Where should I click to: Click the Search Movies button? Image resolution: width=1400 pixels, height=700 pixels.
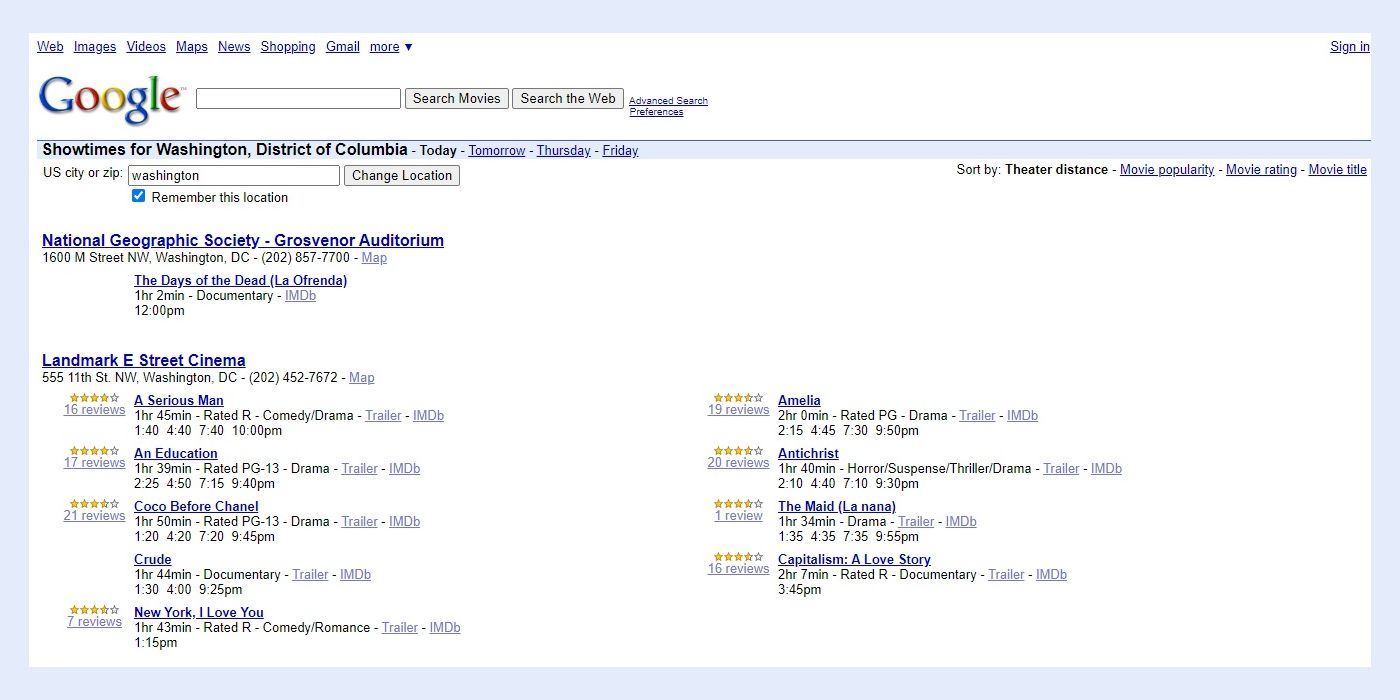[457, 99]
